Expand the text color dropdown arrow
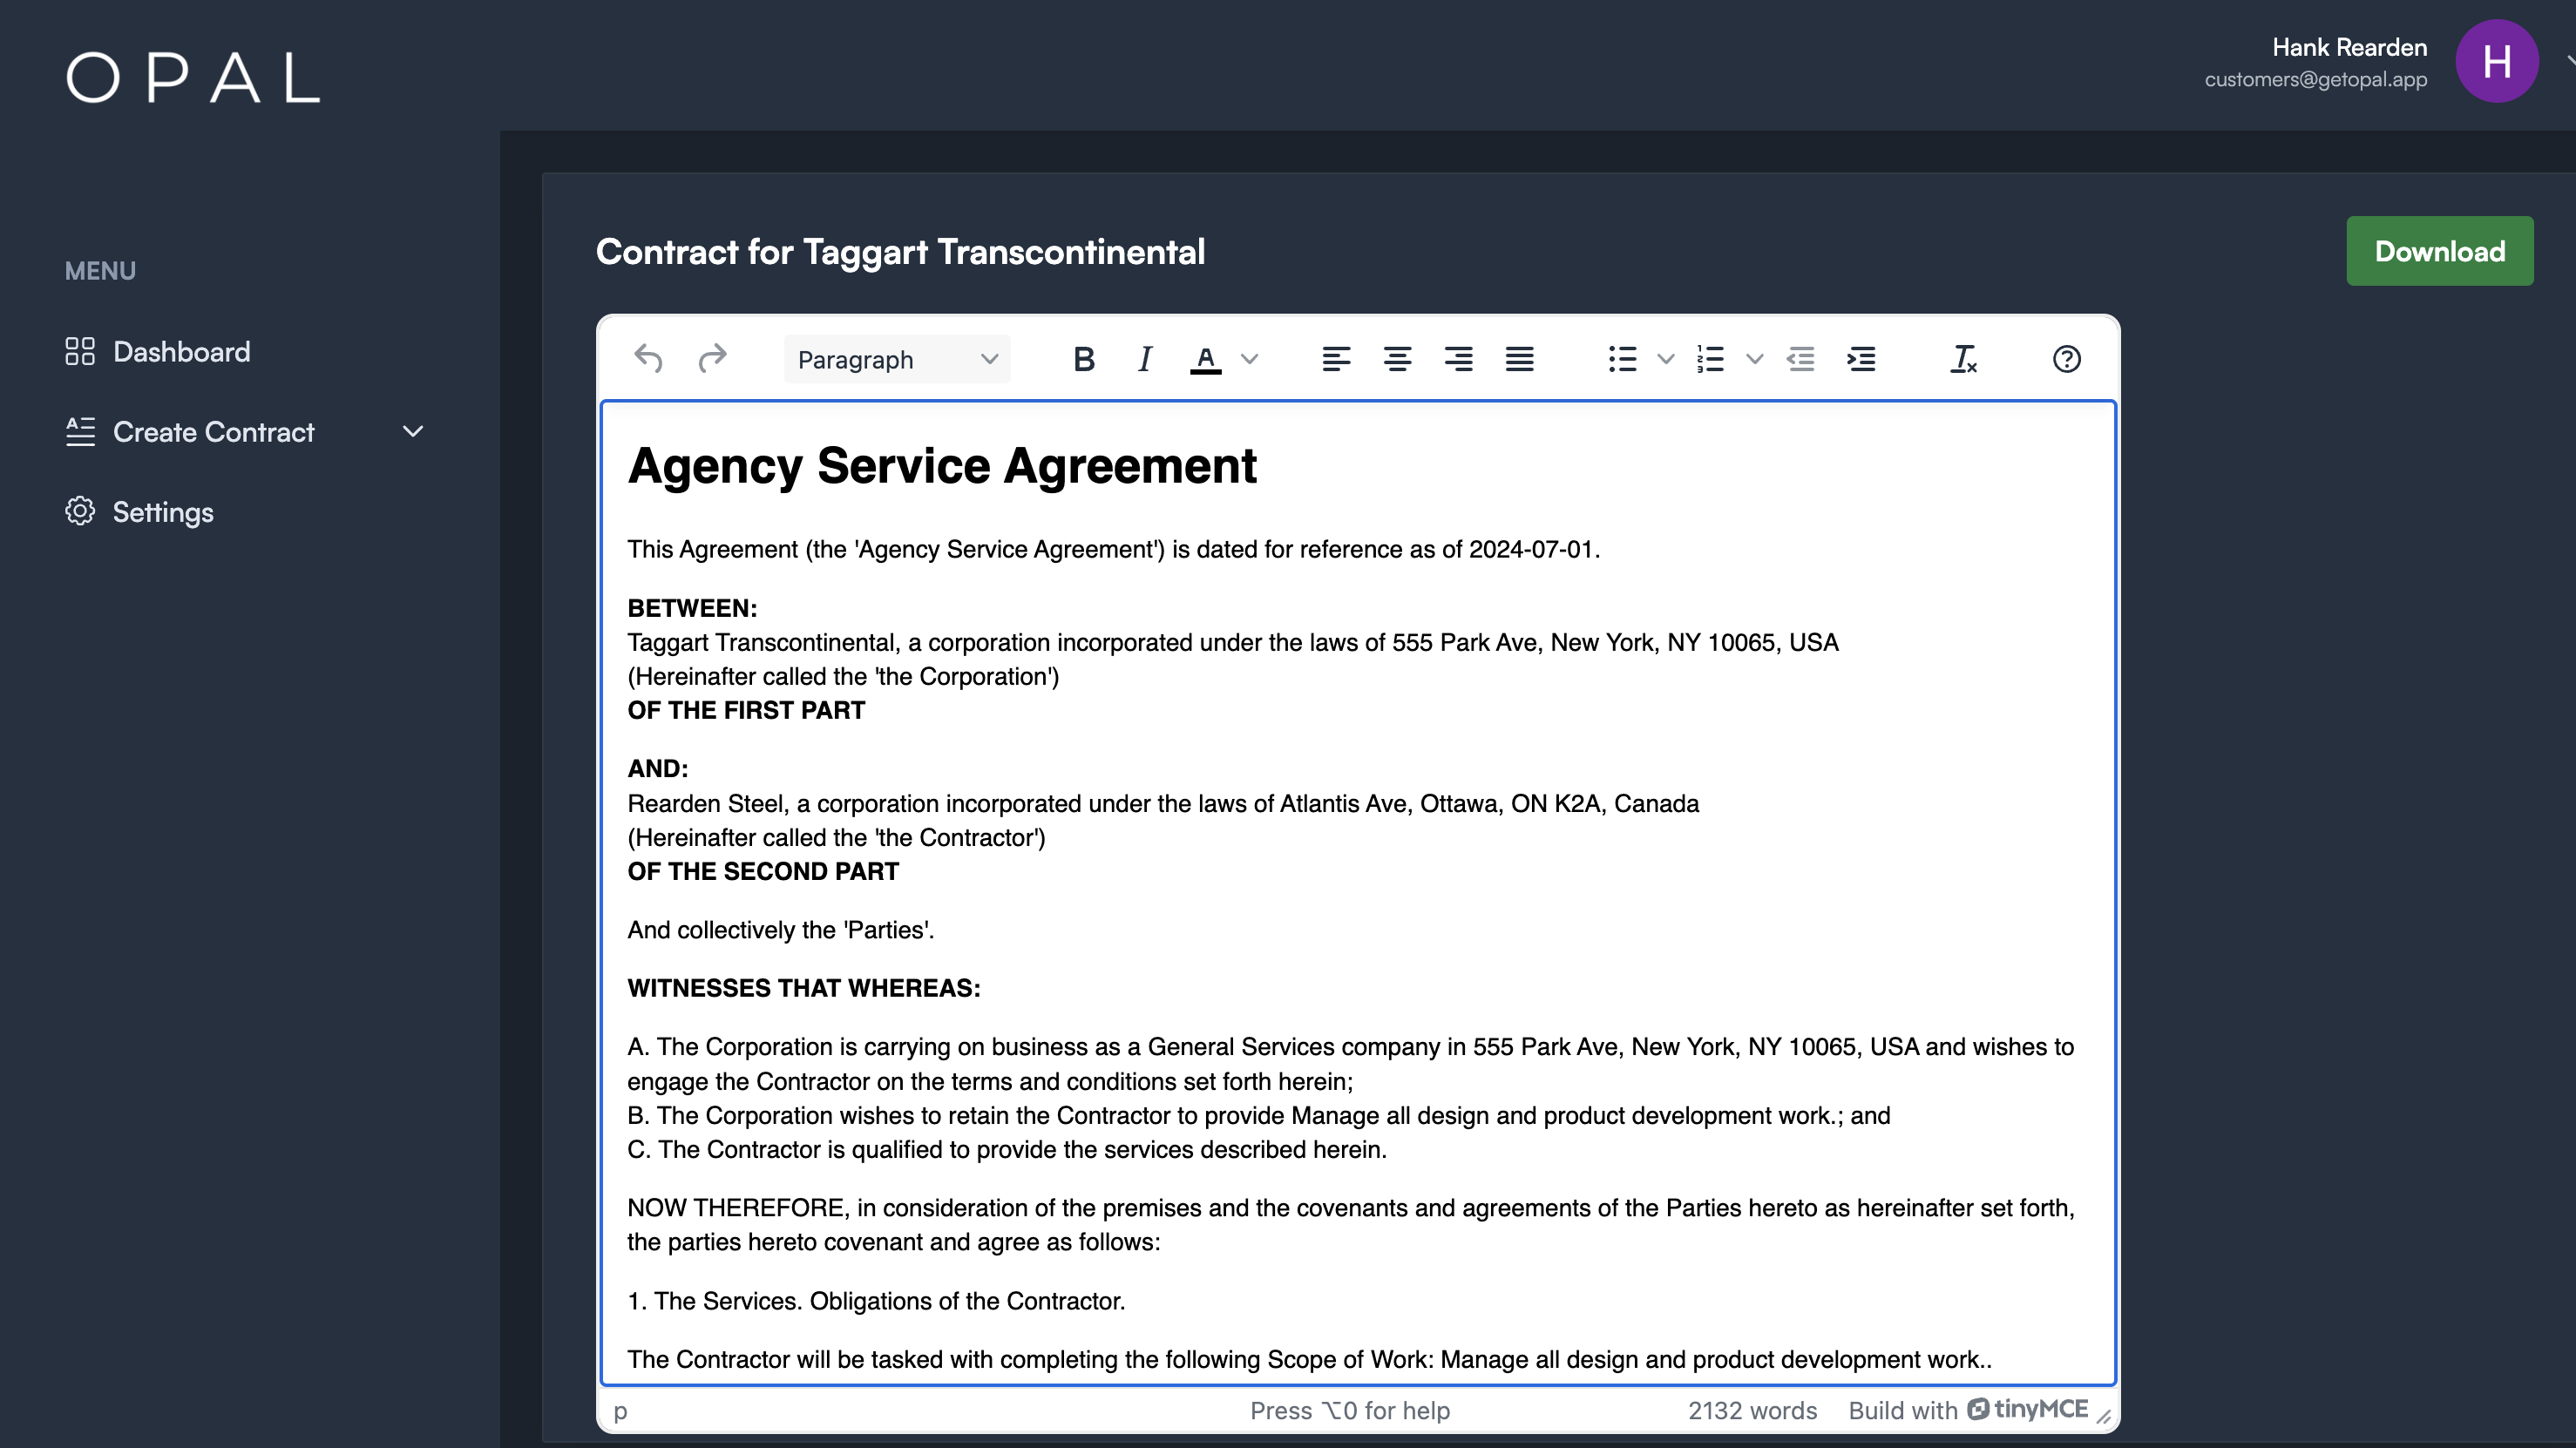 tap(1249, 359)
